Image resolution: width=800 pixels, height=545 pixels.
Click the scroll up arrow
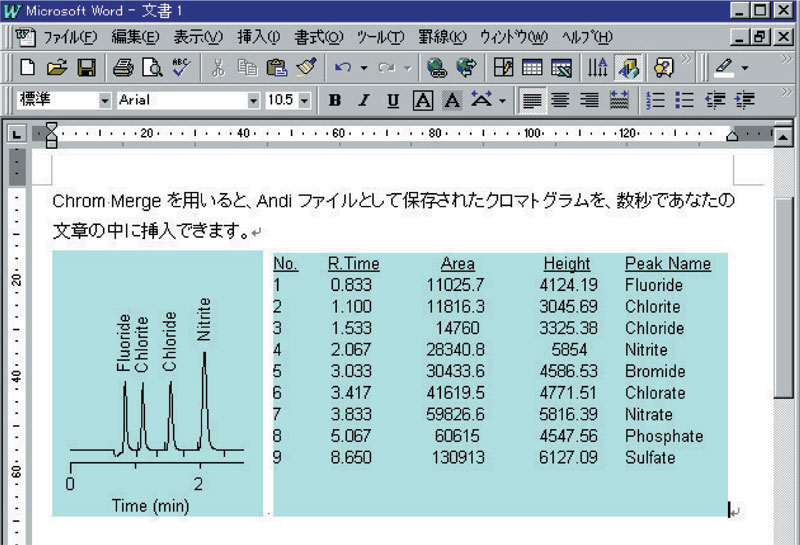click(783, 136)
